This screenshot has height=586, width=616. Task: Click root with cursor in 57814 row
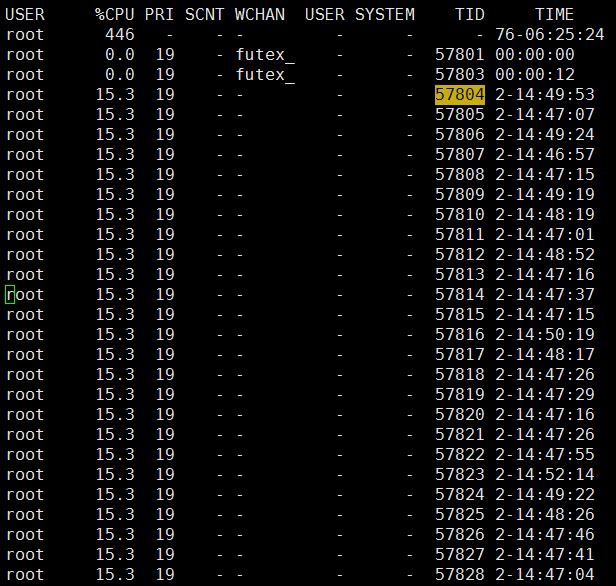(x=25, y=295)
